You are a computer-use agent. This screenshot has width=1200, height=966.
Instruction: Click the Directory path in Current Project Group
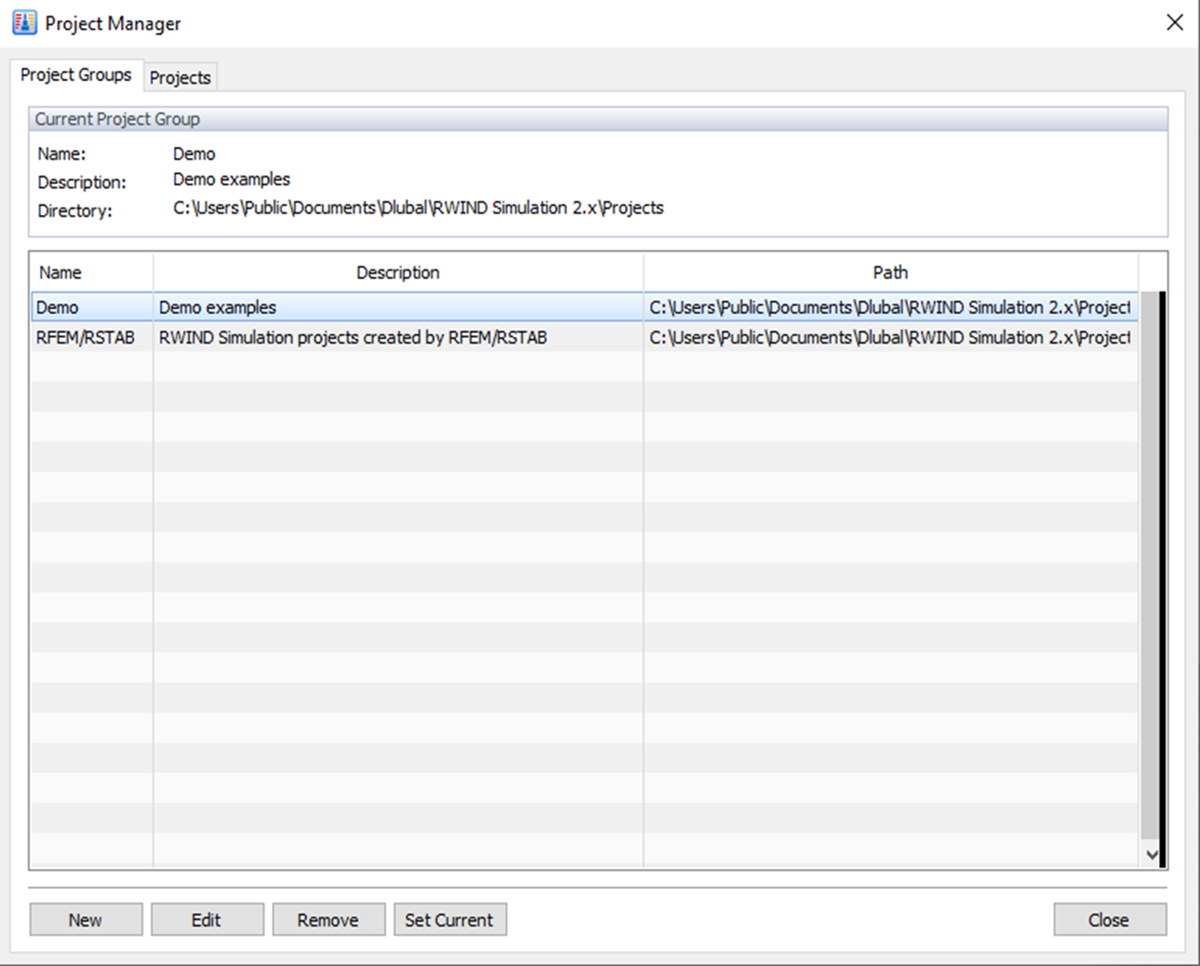coord(415,208)
